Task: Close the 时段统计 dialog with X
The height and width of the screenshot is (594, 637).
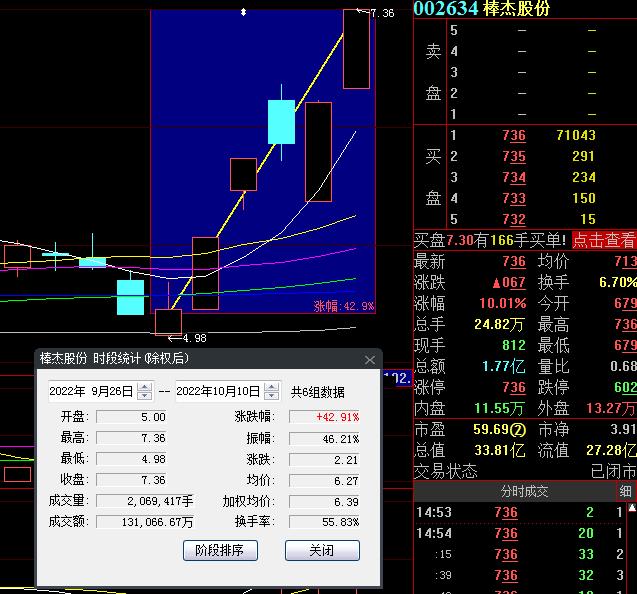Action: coord(370,359)
